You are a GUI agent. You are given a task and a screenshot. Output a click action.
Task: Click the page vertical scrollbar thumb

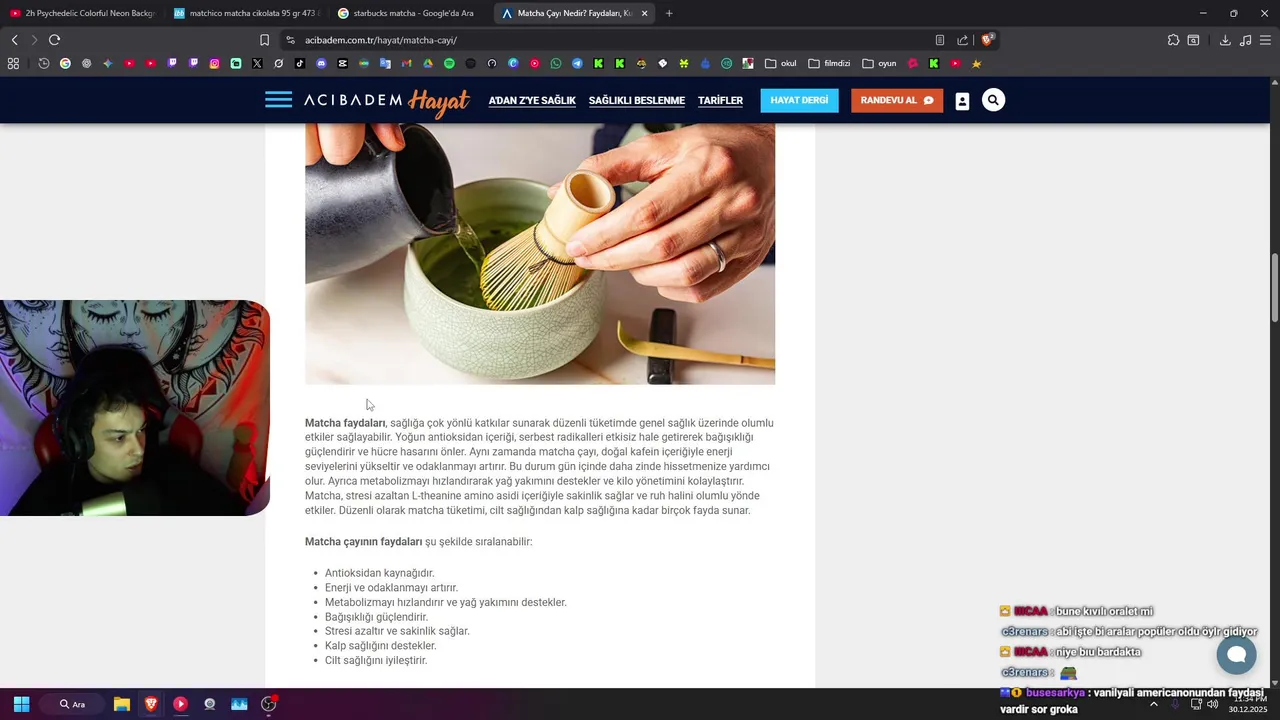1274,288
